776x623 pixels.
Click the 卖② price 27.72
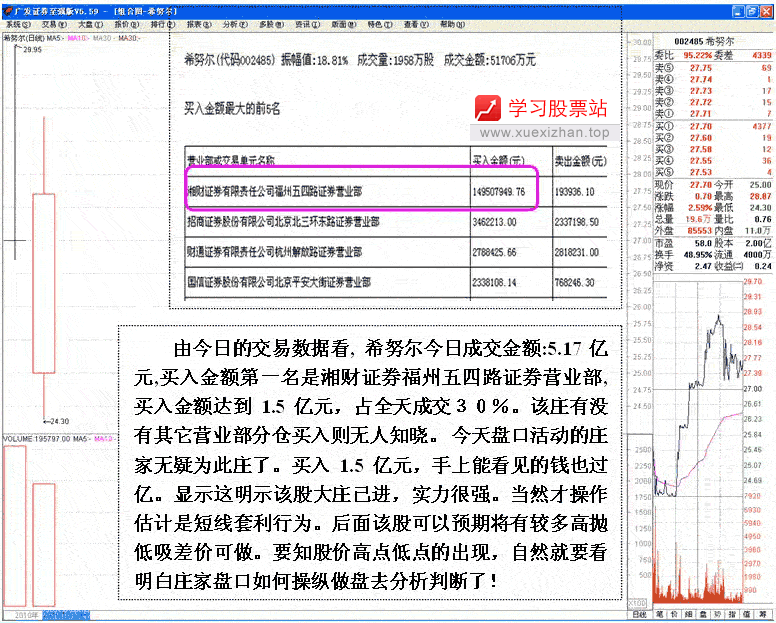[x=701, y=102]
